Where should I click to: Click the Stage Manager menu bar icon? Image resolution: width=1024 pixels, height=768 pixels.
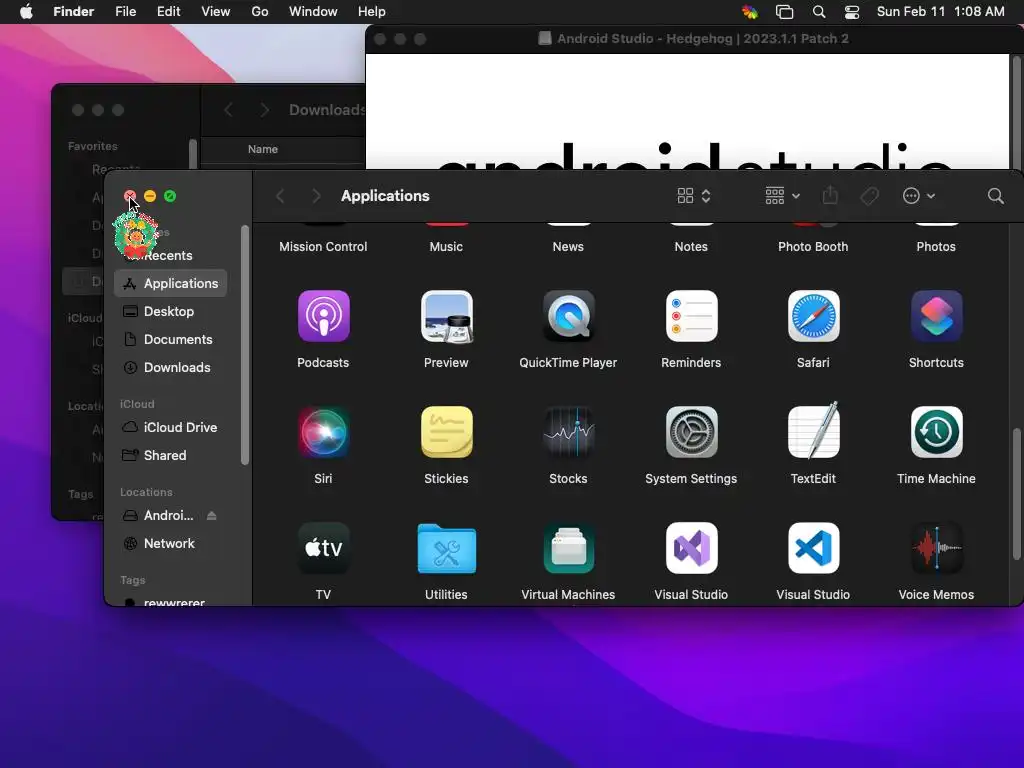(784, 12)
